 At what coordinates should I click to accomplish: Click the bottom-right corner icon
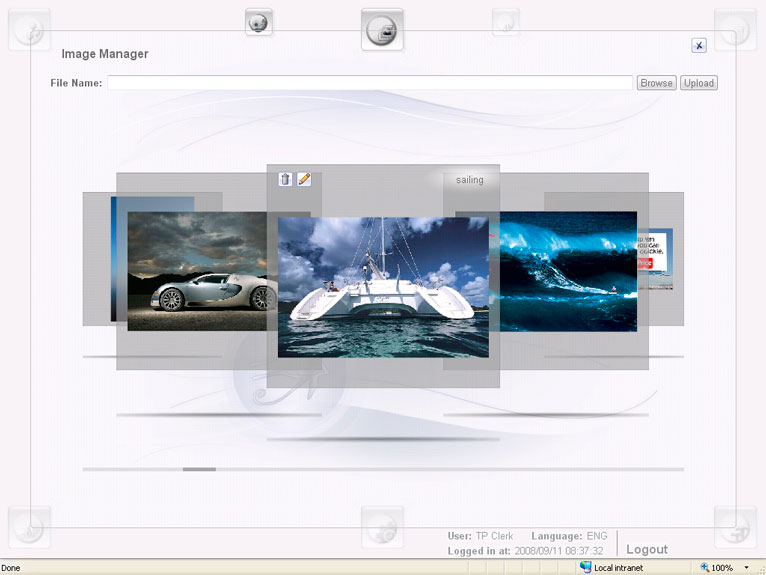click(x=735, y=527)
